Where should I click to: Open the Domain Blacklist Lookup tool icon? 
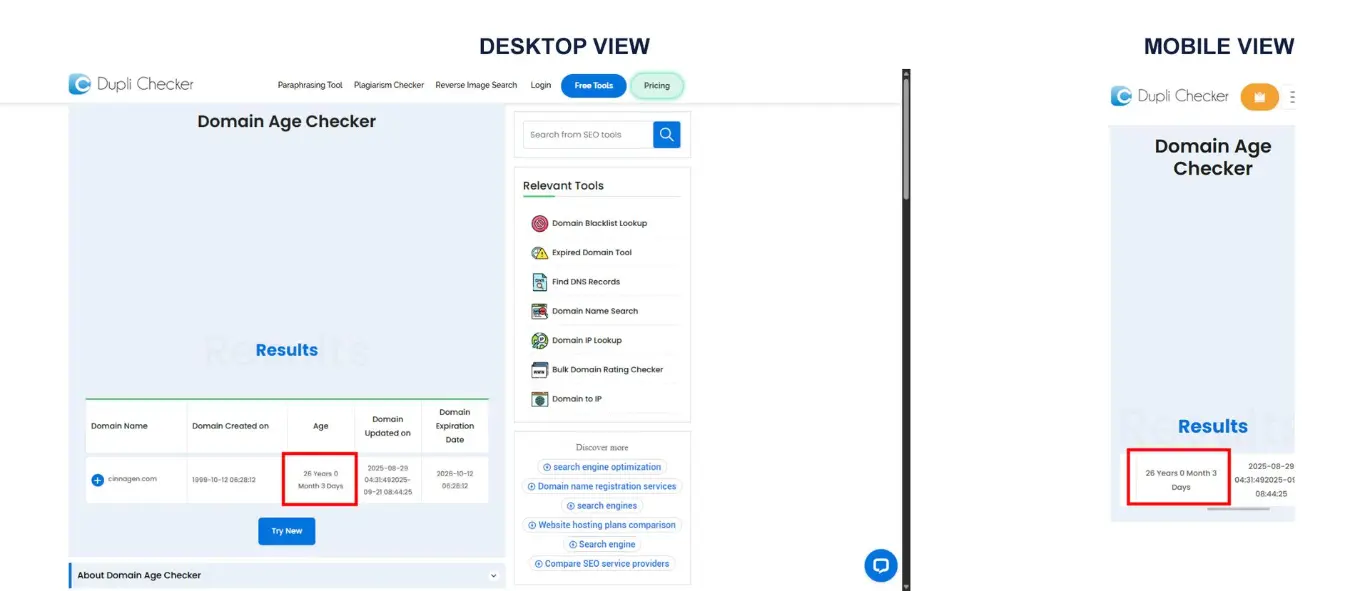(539, 224)
